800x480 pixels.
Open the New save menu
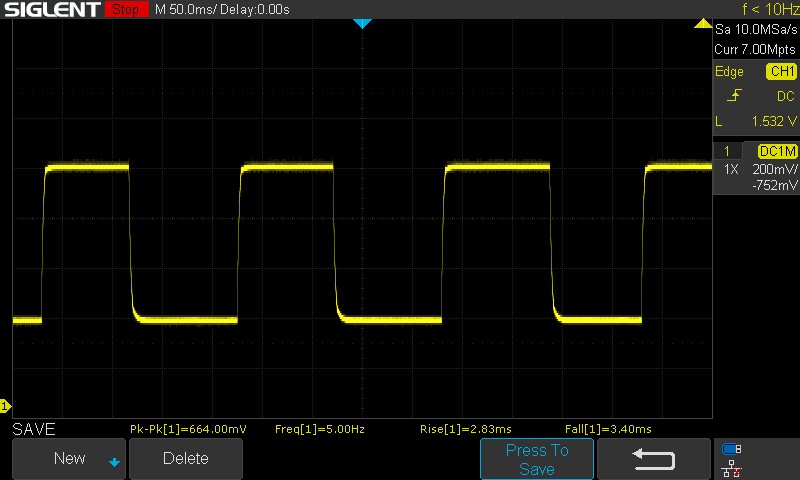point(69,459)
